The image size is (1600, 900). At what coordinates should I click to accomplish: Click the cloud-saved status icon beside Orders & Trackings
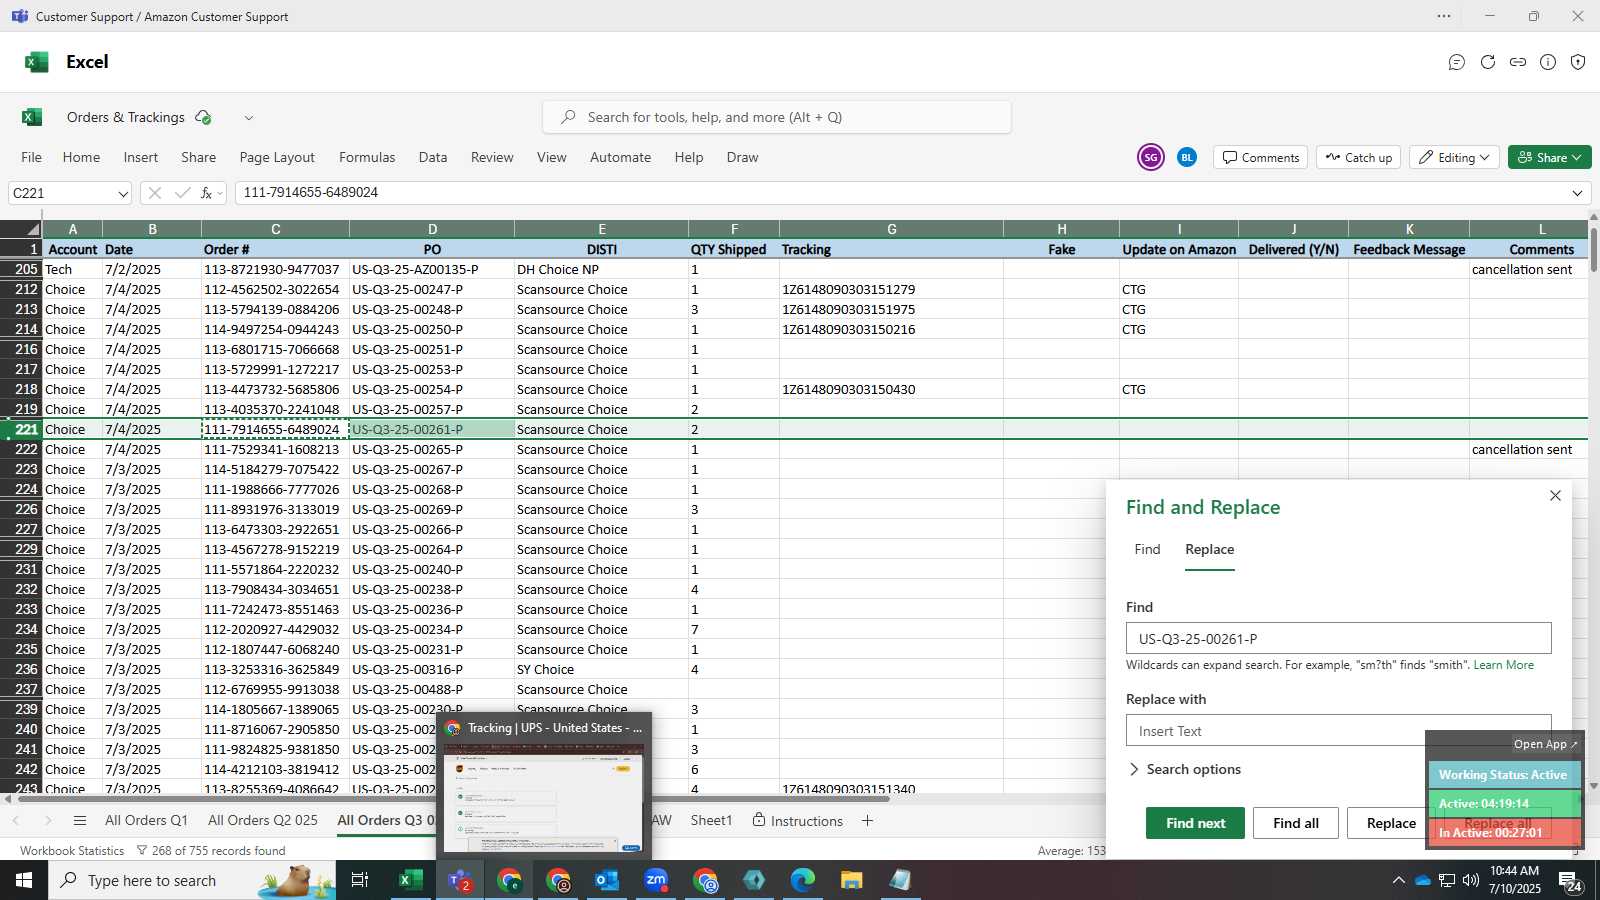[x=203, y=117]
